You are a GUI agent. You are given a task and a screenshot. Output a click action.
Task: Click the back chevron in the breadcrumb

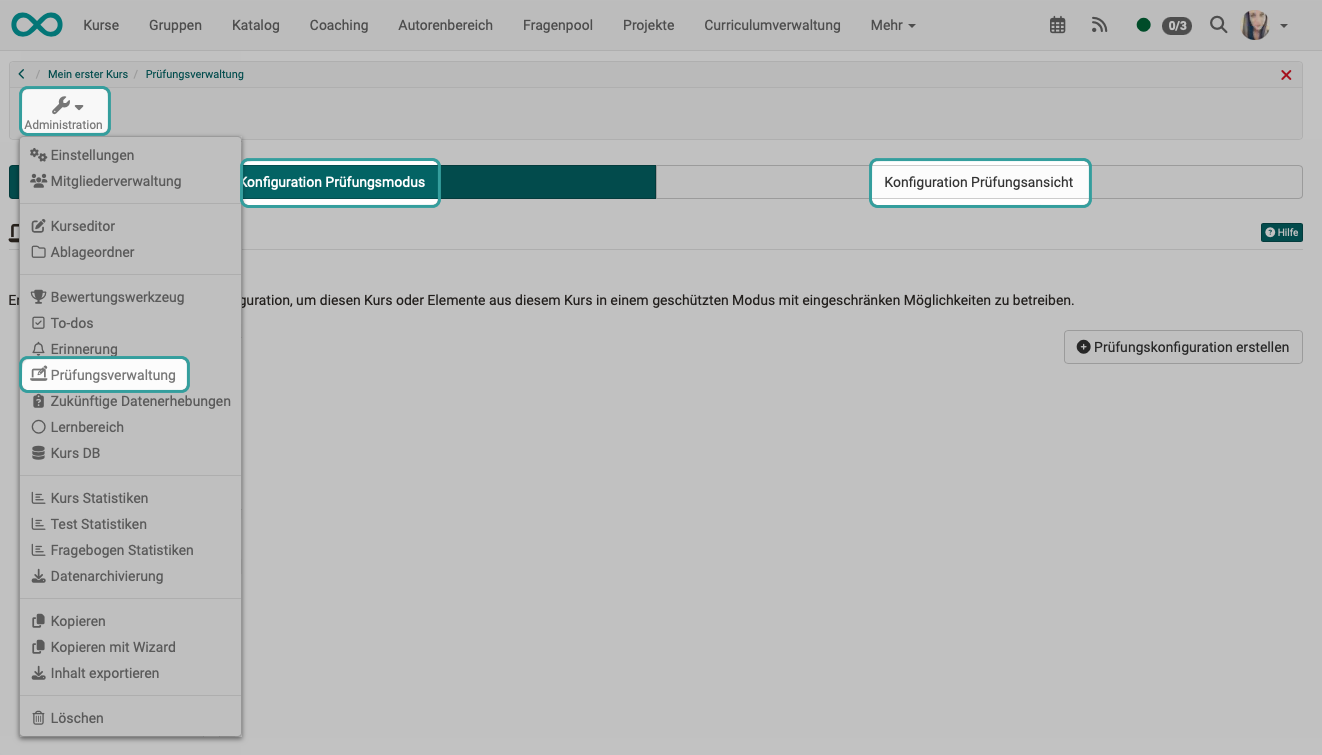(21, 73)
